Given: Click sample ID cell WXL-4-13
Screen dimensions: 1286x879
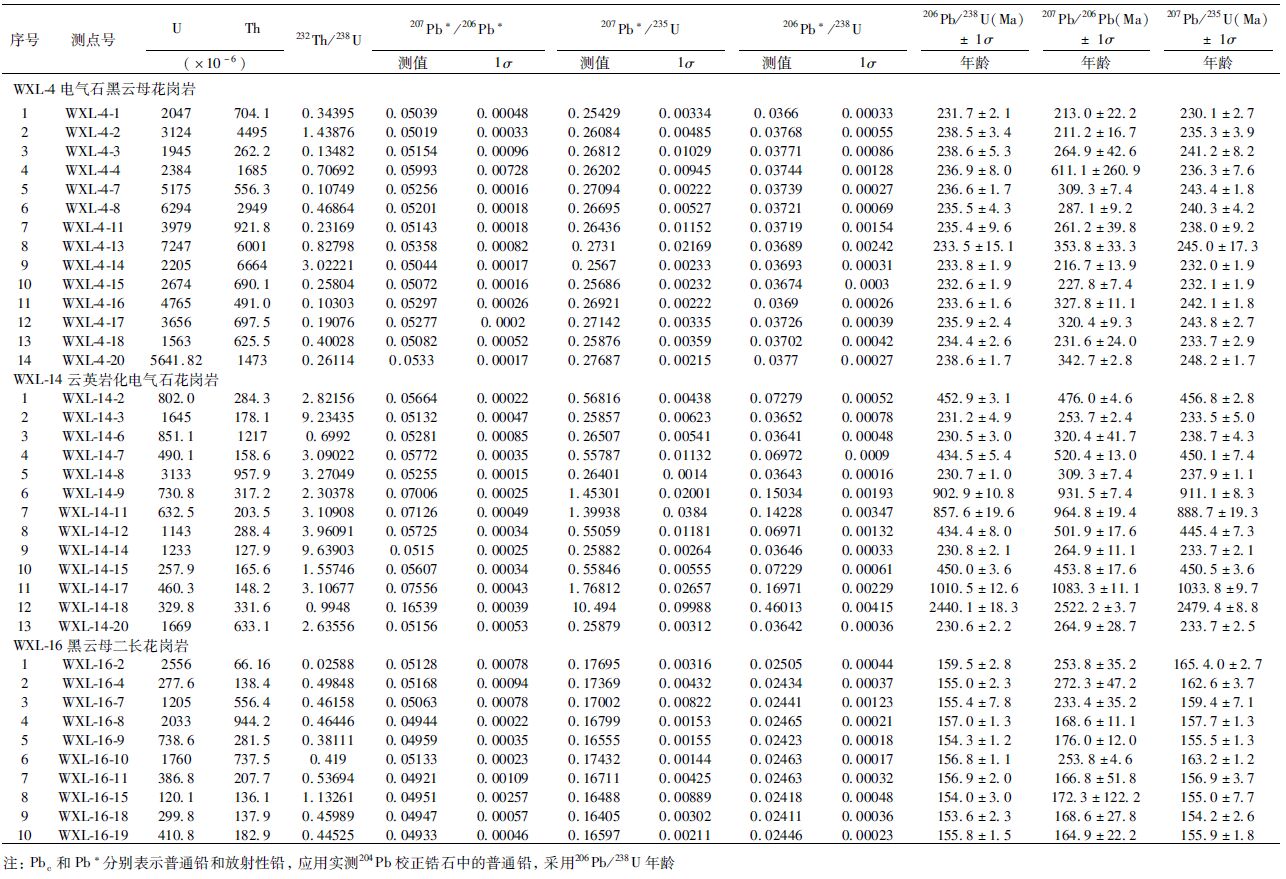Looking at the screenshot, I should coord(93,246).
